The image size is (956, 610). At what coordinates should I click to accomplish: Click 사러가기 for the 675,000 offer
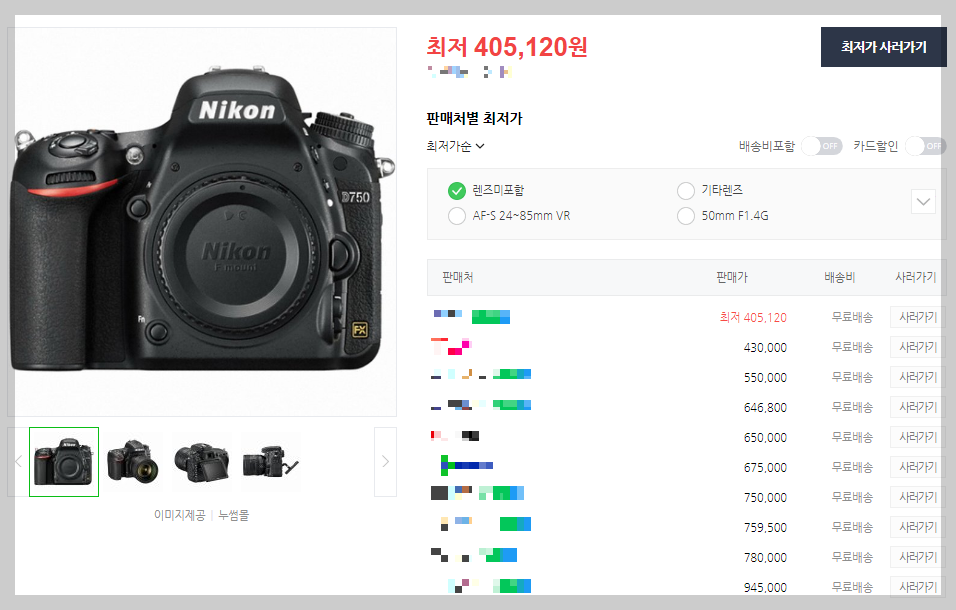pos(918,467)
